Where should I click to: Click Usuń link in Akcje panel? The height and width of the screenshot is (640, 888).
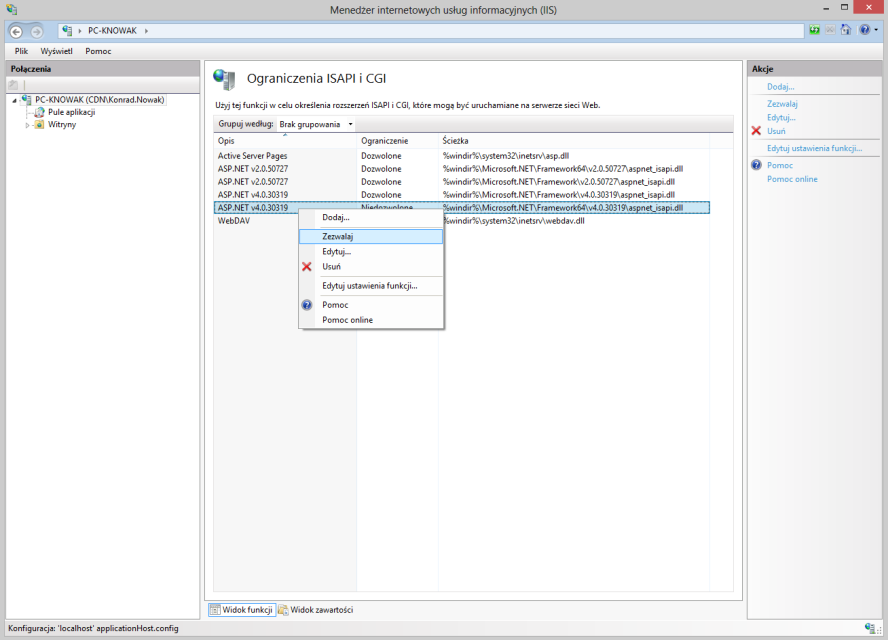click(x=776, y=131)
